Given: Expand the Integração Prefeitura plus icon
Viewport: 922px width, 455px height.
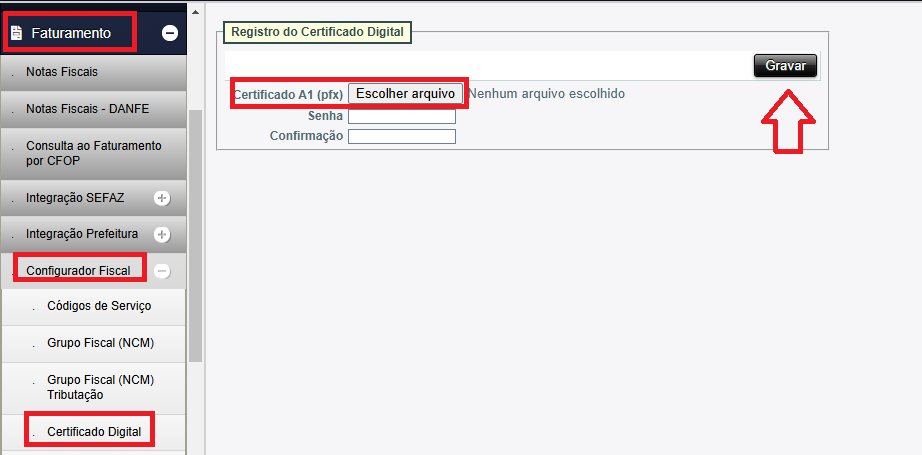Looking at the screenshot, I should pyautogui.click(x=162, y=234).
